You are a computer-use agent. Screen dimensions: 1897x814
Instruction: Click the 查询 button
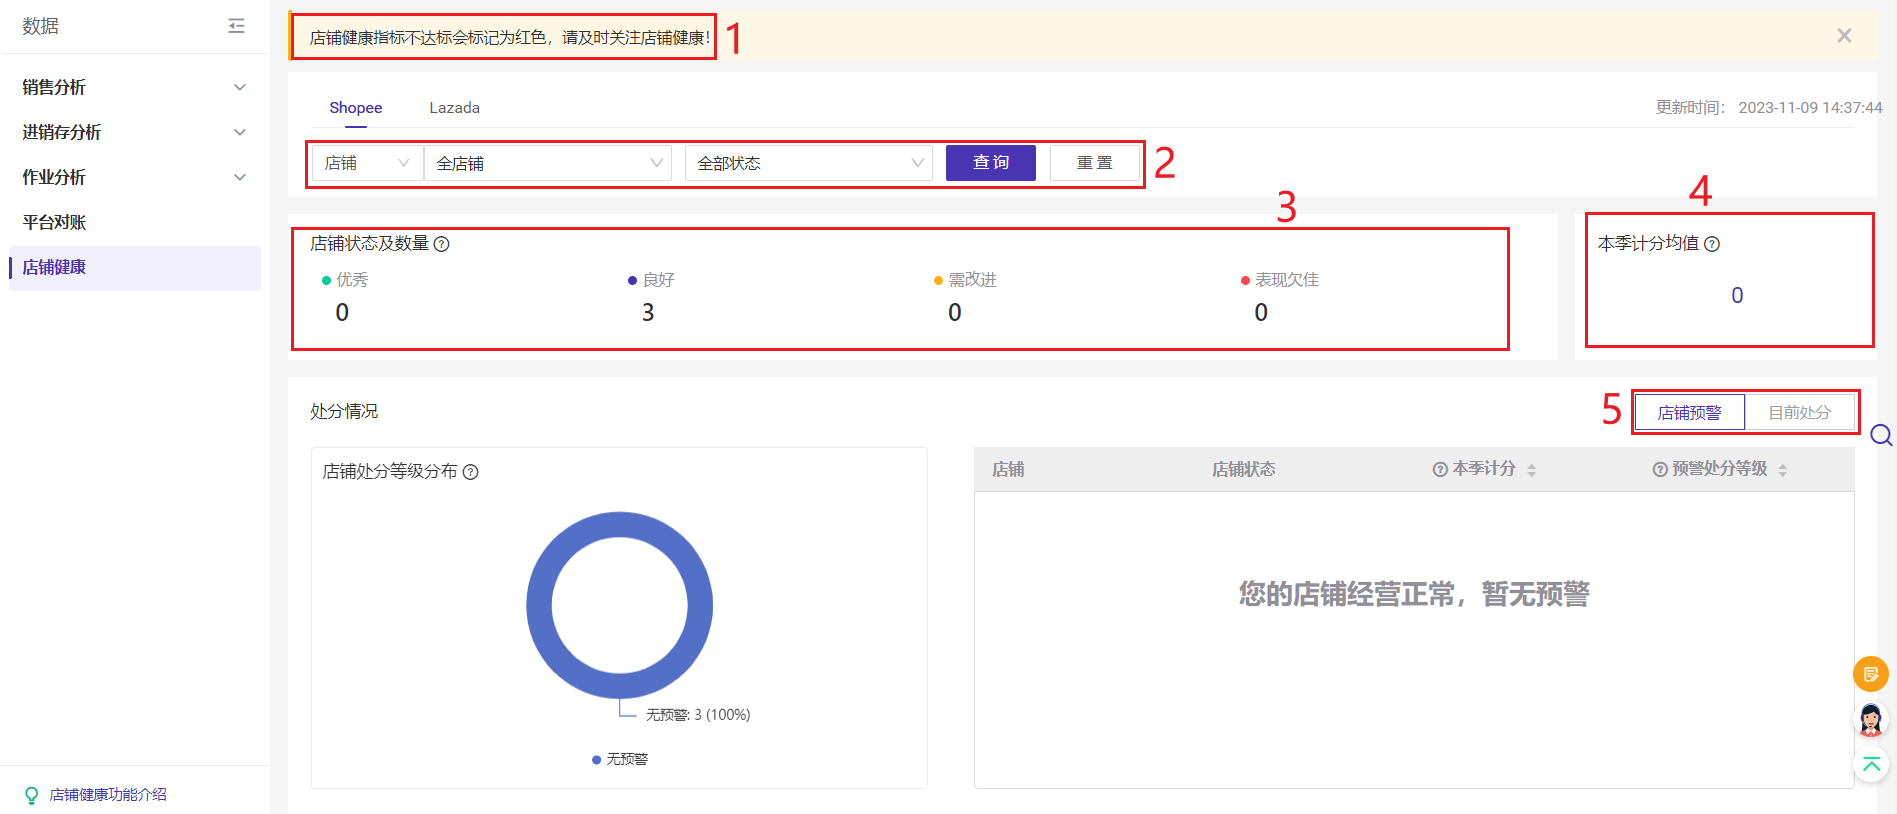pos(990,163)
